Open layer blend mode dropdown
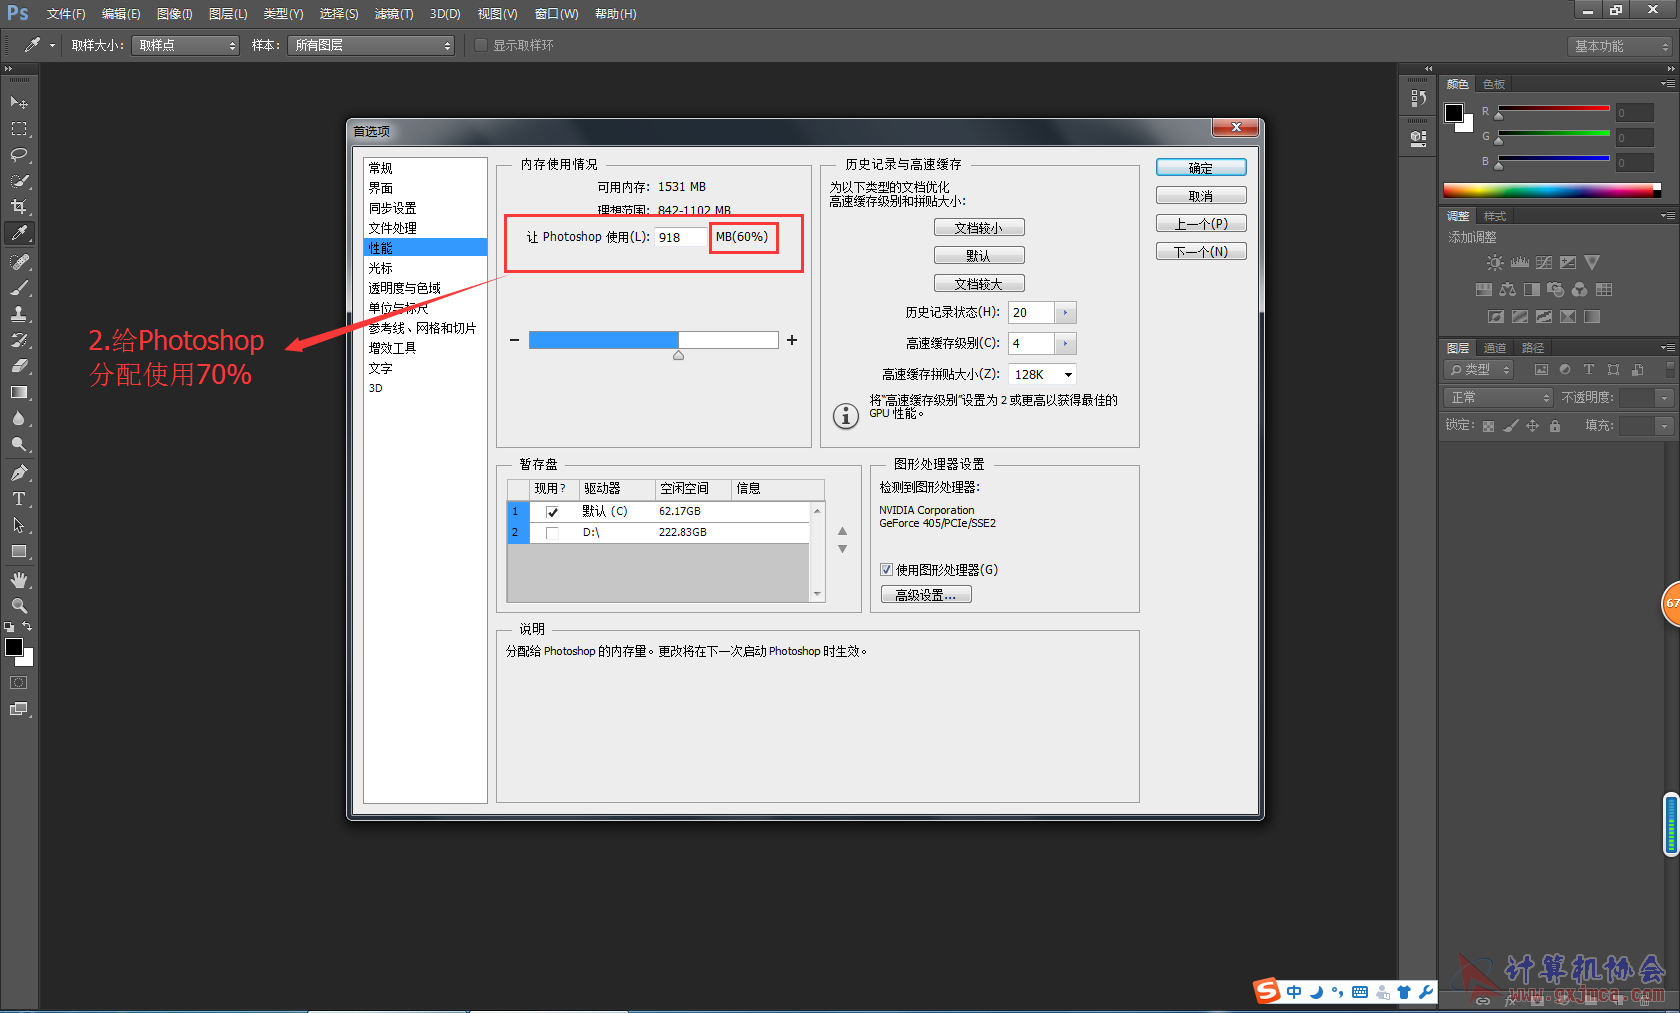The height and width of the screenshot is (1013, 1680). coord(1499,398)
